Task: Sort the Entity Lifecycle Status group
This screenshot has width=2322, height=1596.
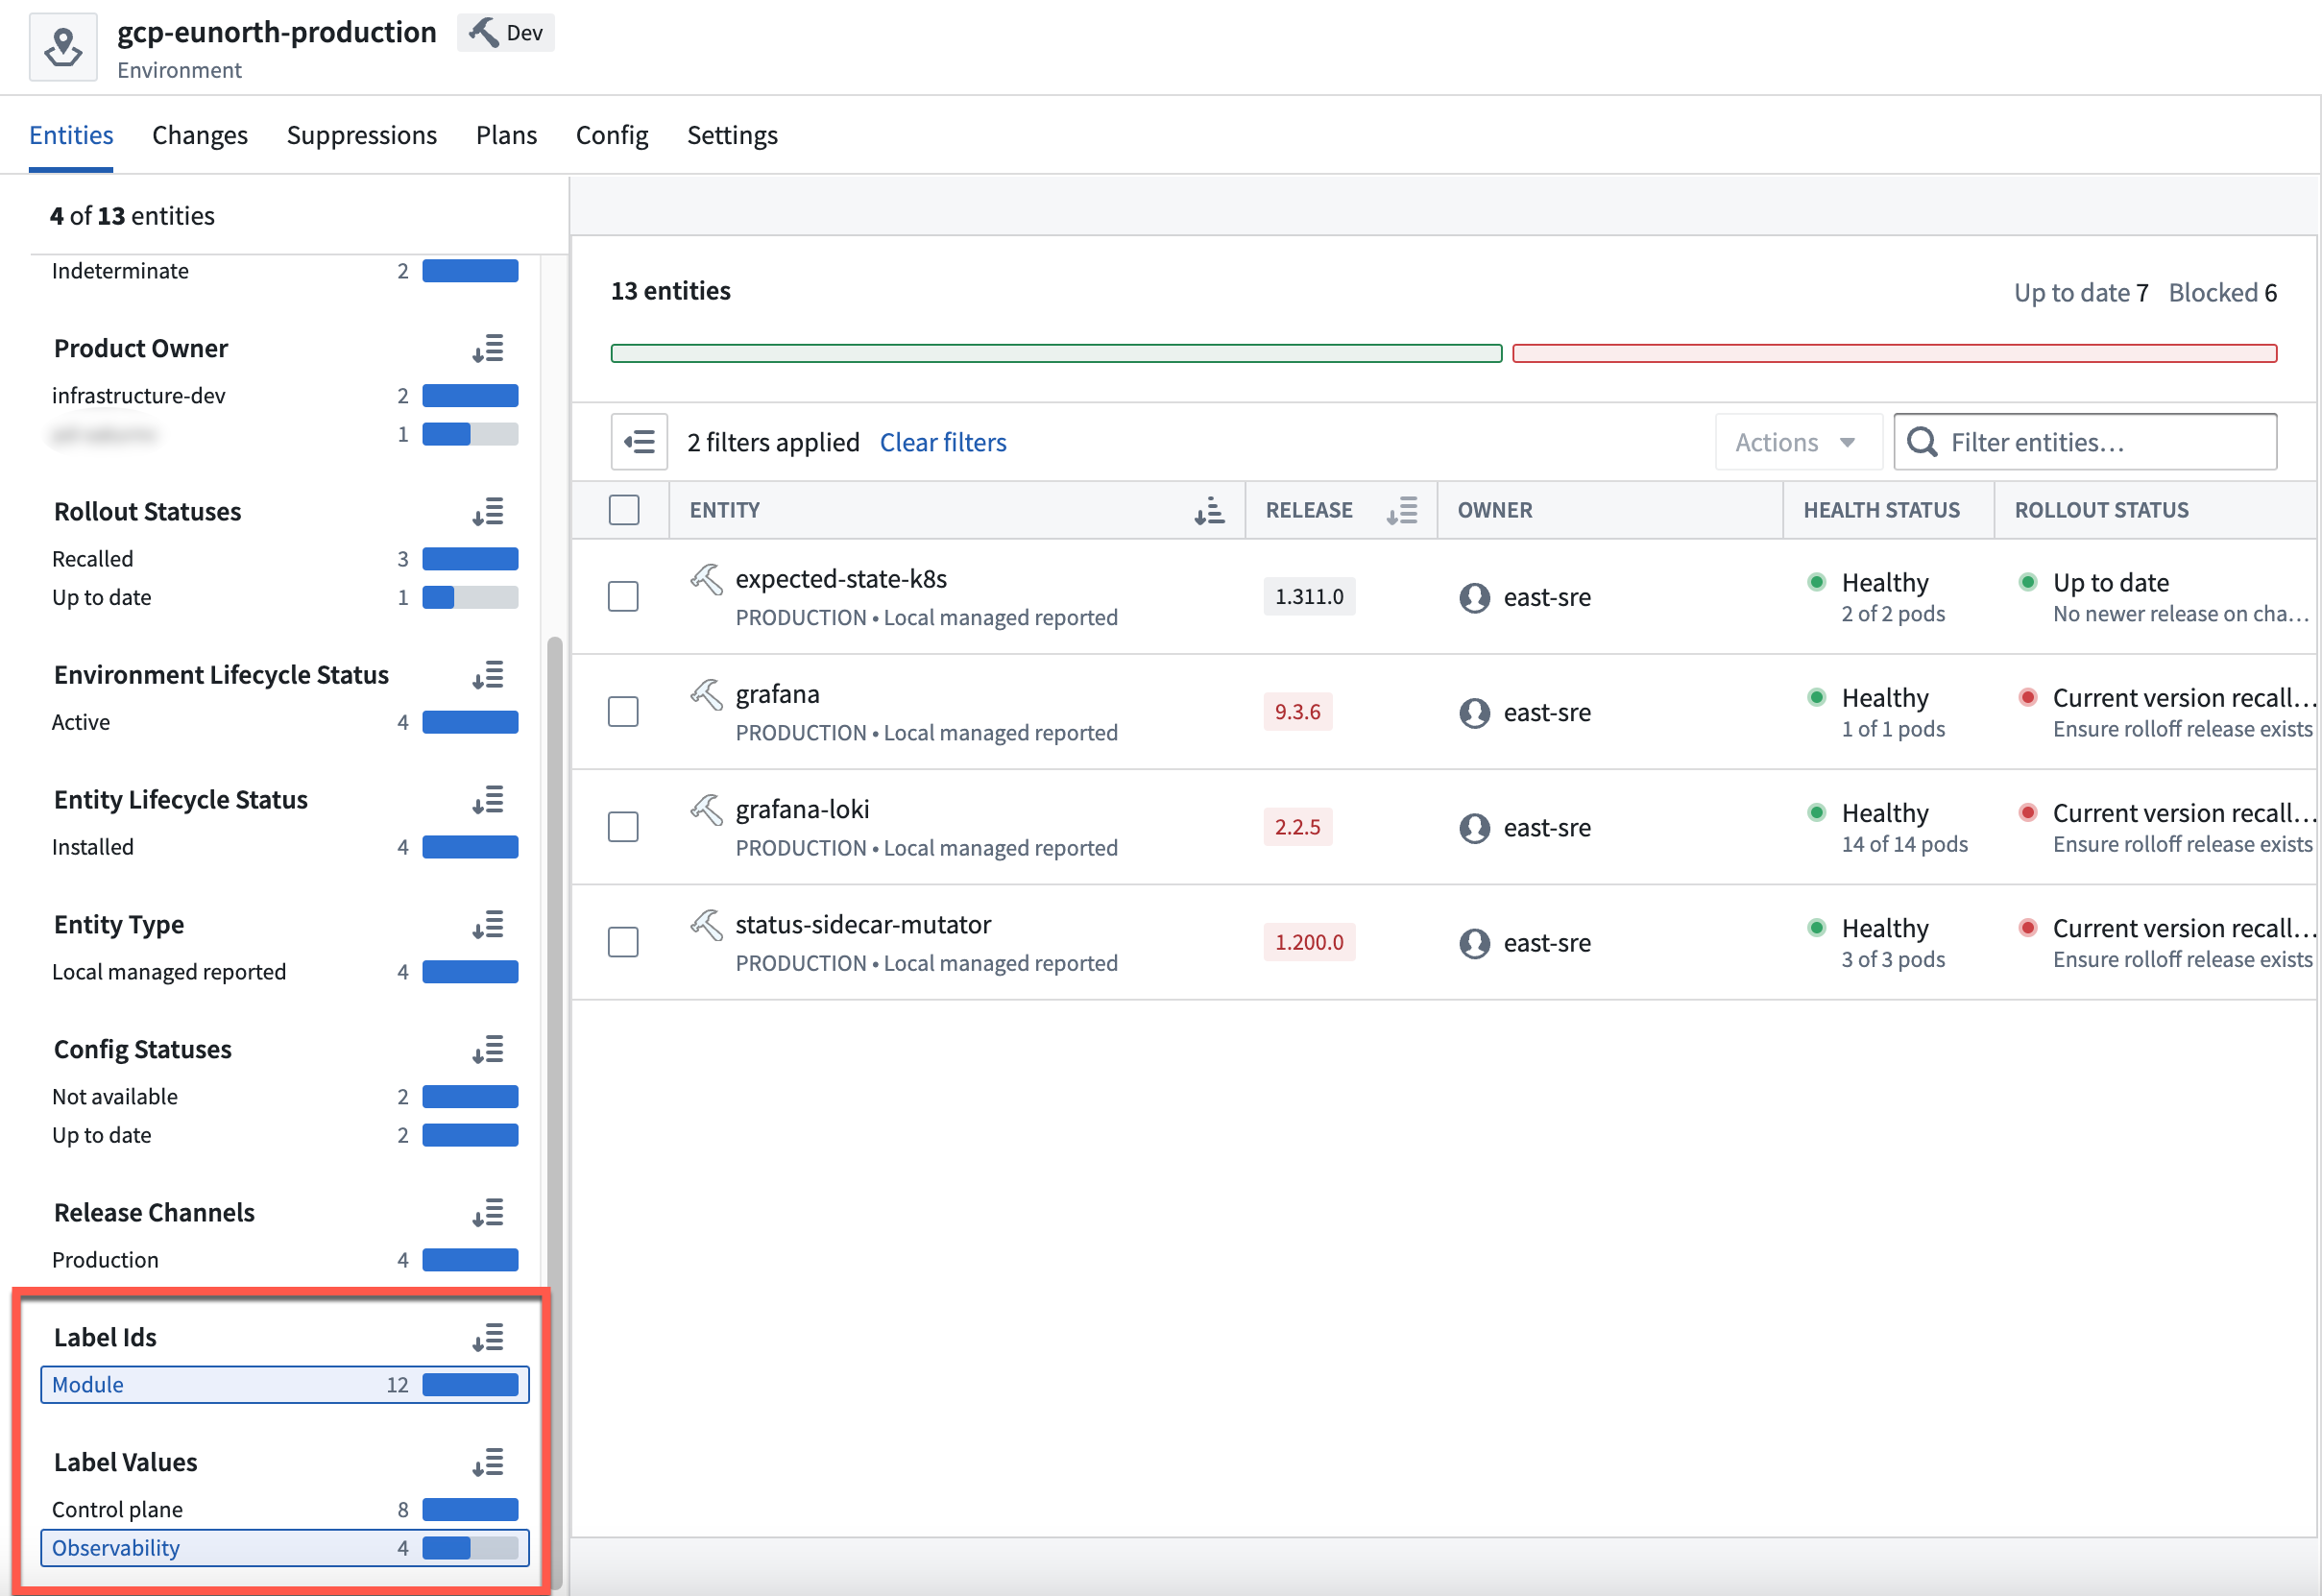Action: 488,800
